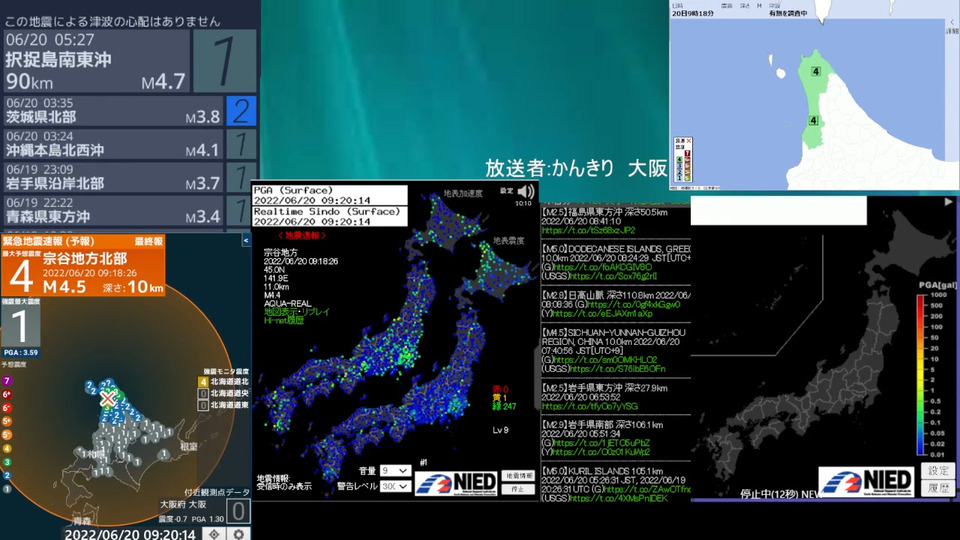Click the intensity legend box on the Soya map
This screenshot has height=540, width=960.
click(683, 160)
